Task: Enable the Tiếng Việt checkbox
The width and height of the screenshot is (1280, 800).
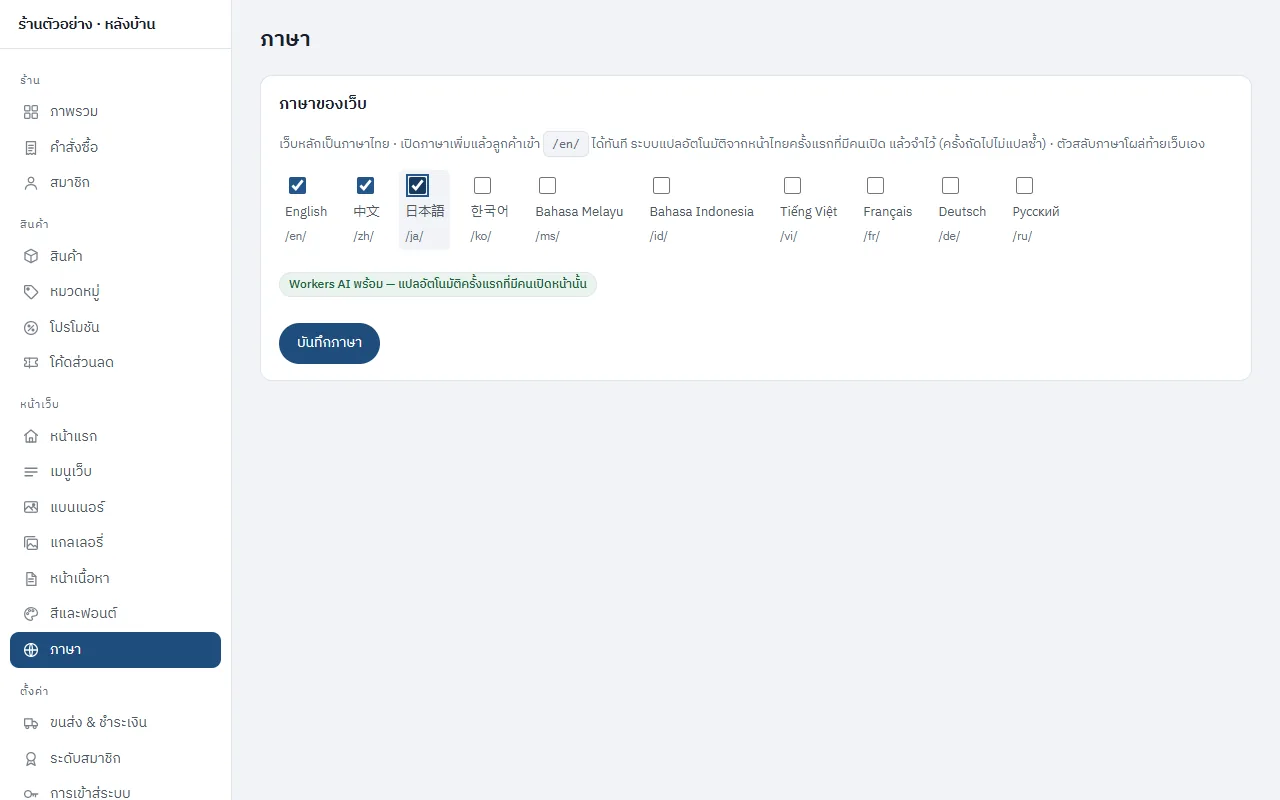Action: [x=792, y=185]
